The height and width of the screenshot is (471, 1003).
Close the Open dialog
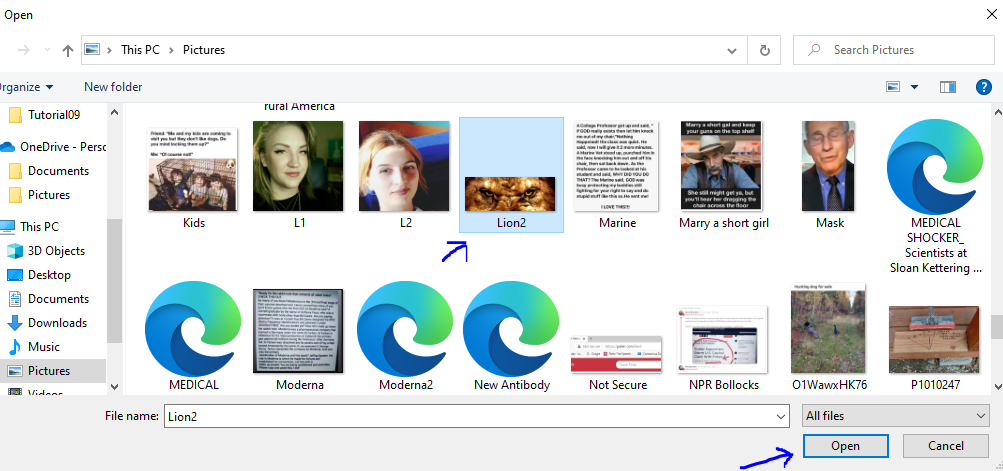point(991,14)
